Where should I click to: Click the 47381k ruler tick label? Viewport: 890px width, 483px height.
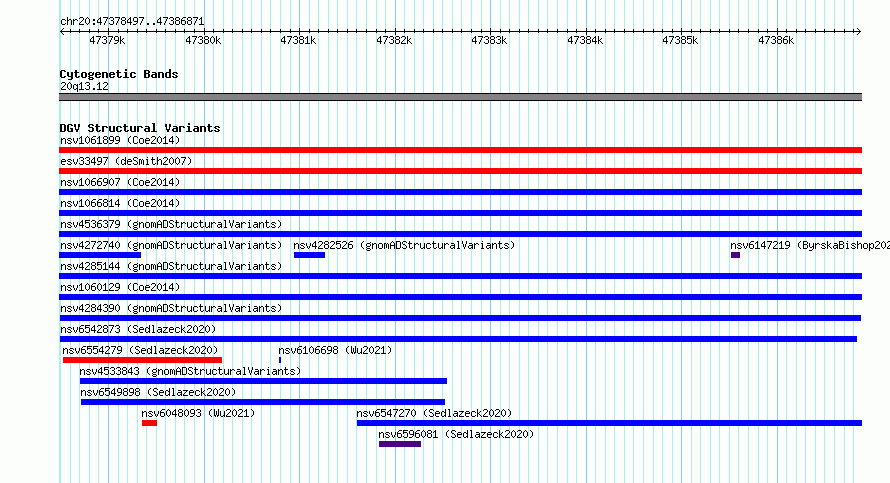point(298,41)
